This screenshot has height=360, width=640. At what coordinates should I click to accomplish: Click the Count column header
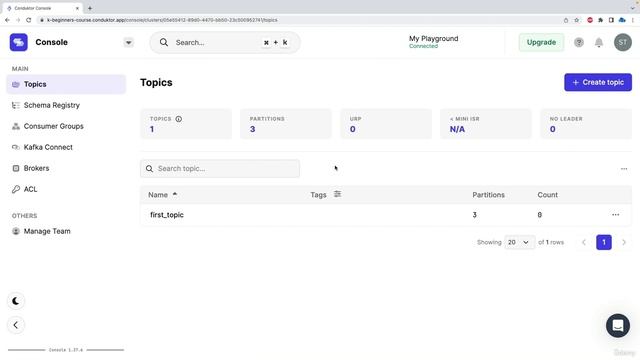point(547,195)
